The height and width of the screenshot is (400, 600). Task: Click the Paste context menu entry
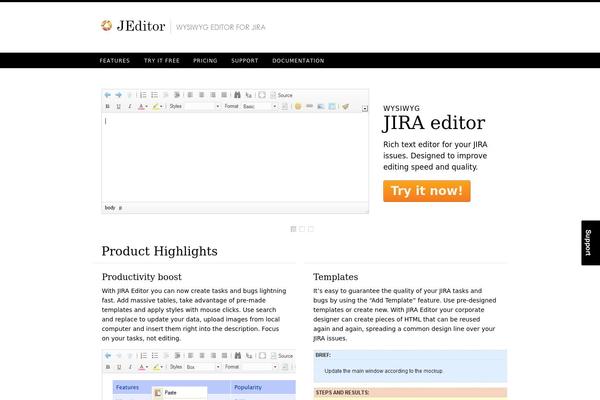180,392
